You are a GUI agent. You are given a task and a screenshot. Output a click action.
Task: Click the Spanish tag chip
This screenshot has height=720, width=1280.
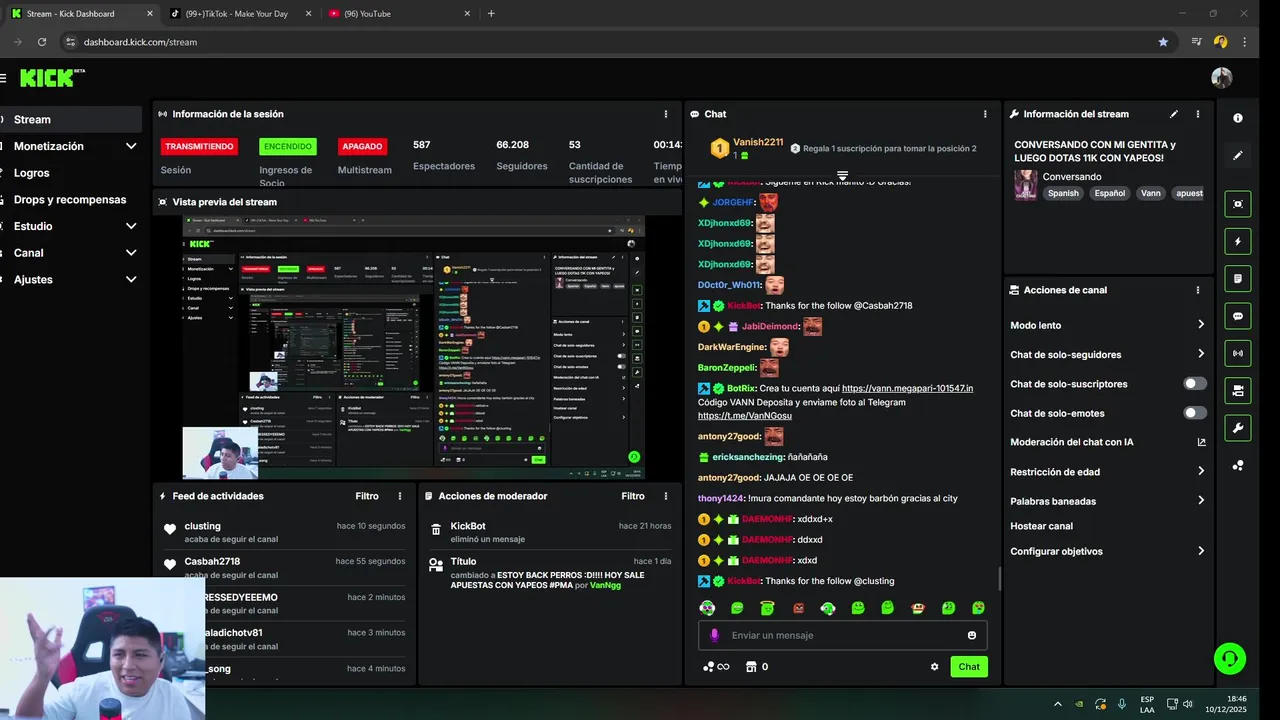[1063, 193]
